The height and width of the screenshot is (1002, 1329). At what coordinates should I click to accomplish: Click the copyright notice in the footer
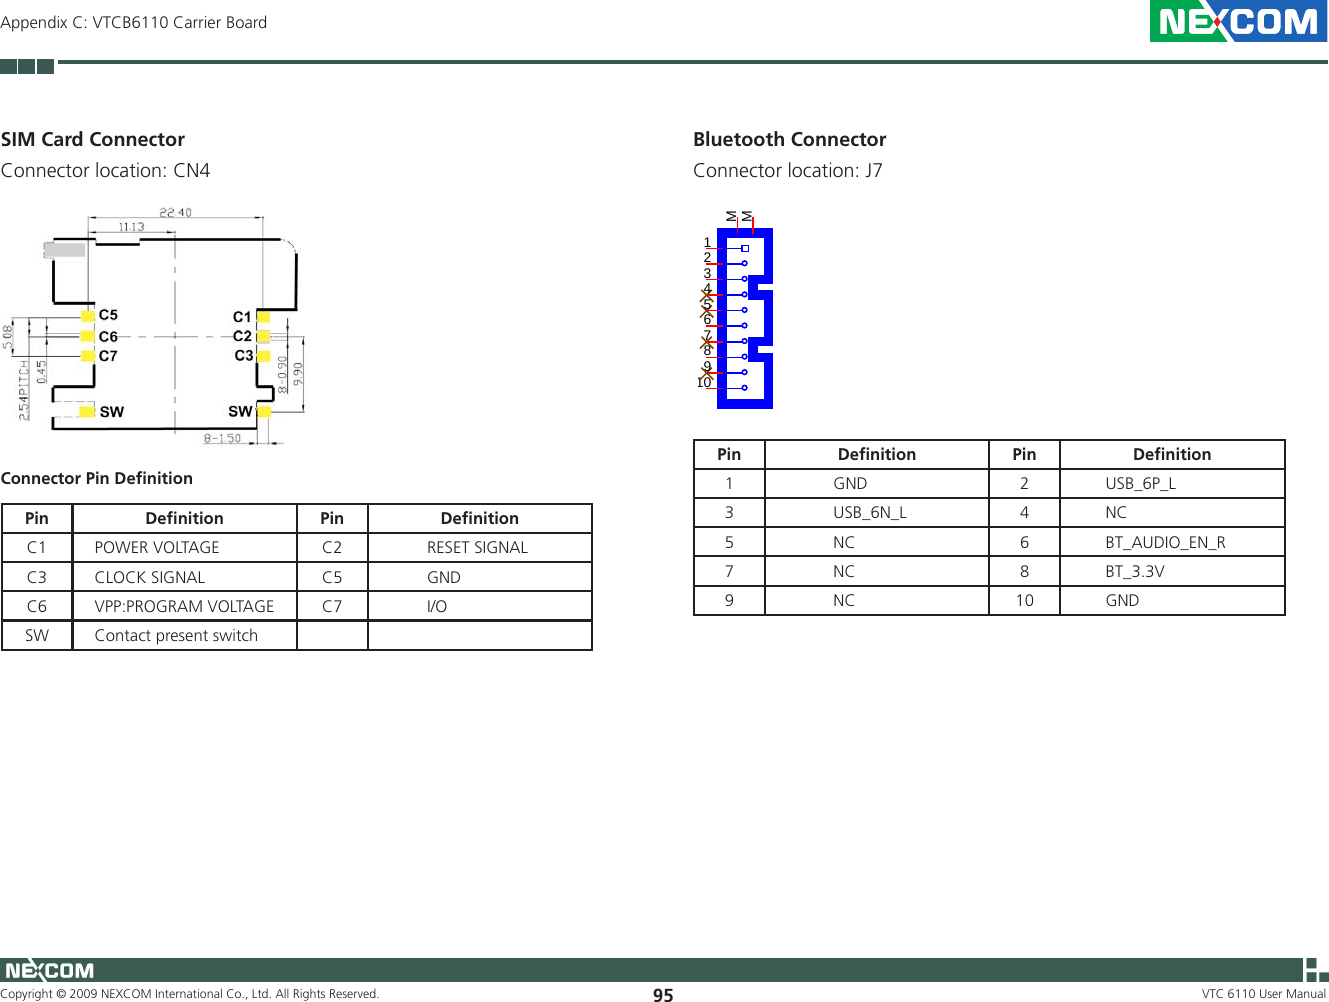[190, 994]
